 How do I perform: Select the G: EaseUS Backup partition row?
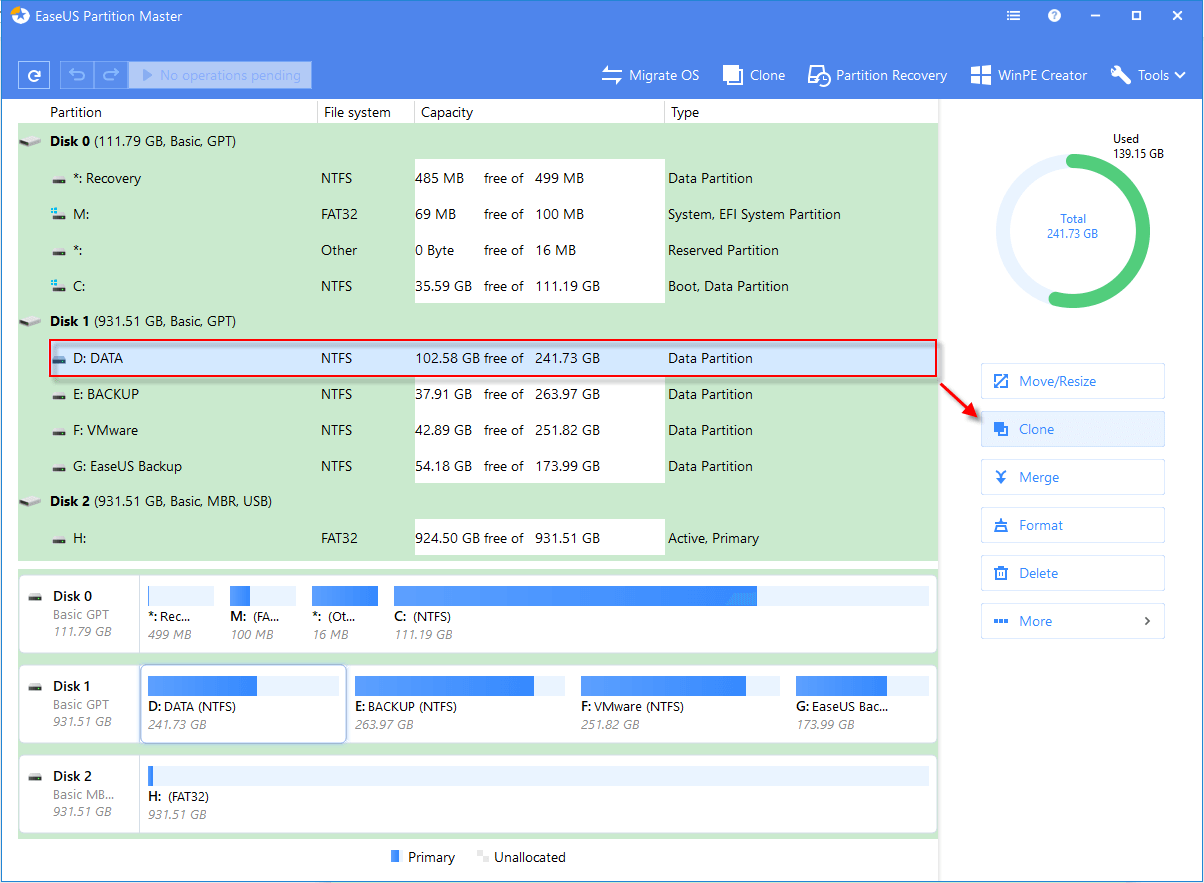[x=478, y=466]
